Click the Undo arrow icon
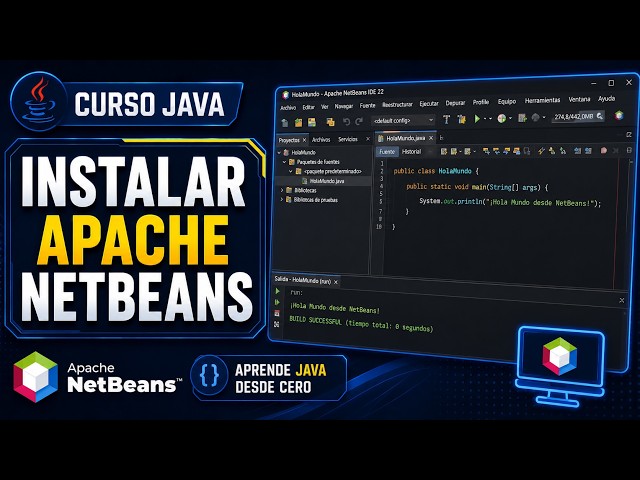 [347, 121]
